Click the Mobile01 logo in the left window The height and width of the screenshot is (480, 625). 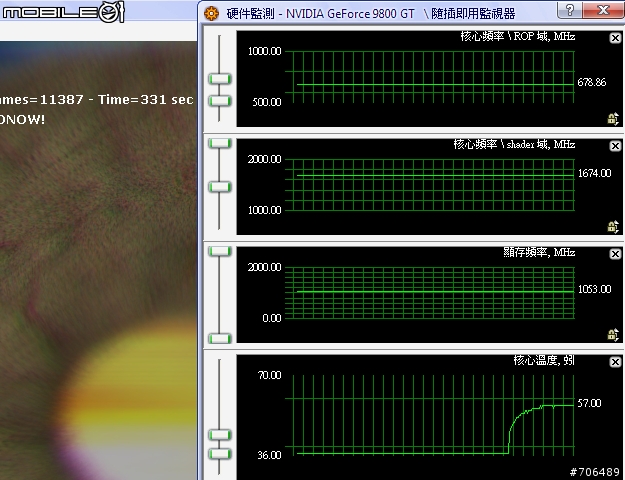pyautogui.click(x=64, y=12)
